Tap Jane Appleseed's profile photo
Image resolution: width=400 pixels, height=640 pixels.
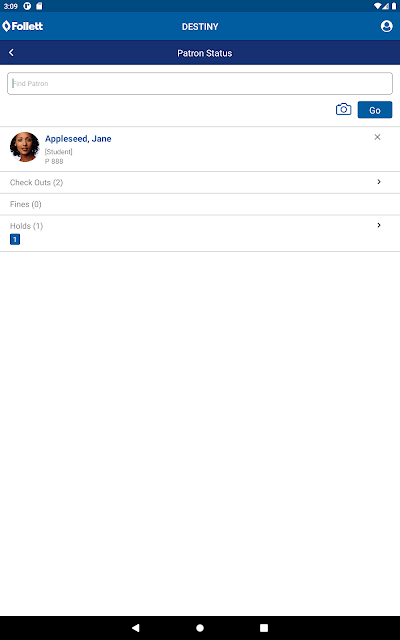tap(24, 147)
